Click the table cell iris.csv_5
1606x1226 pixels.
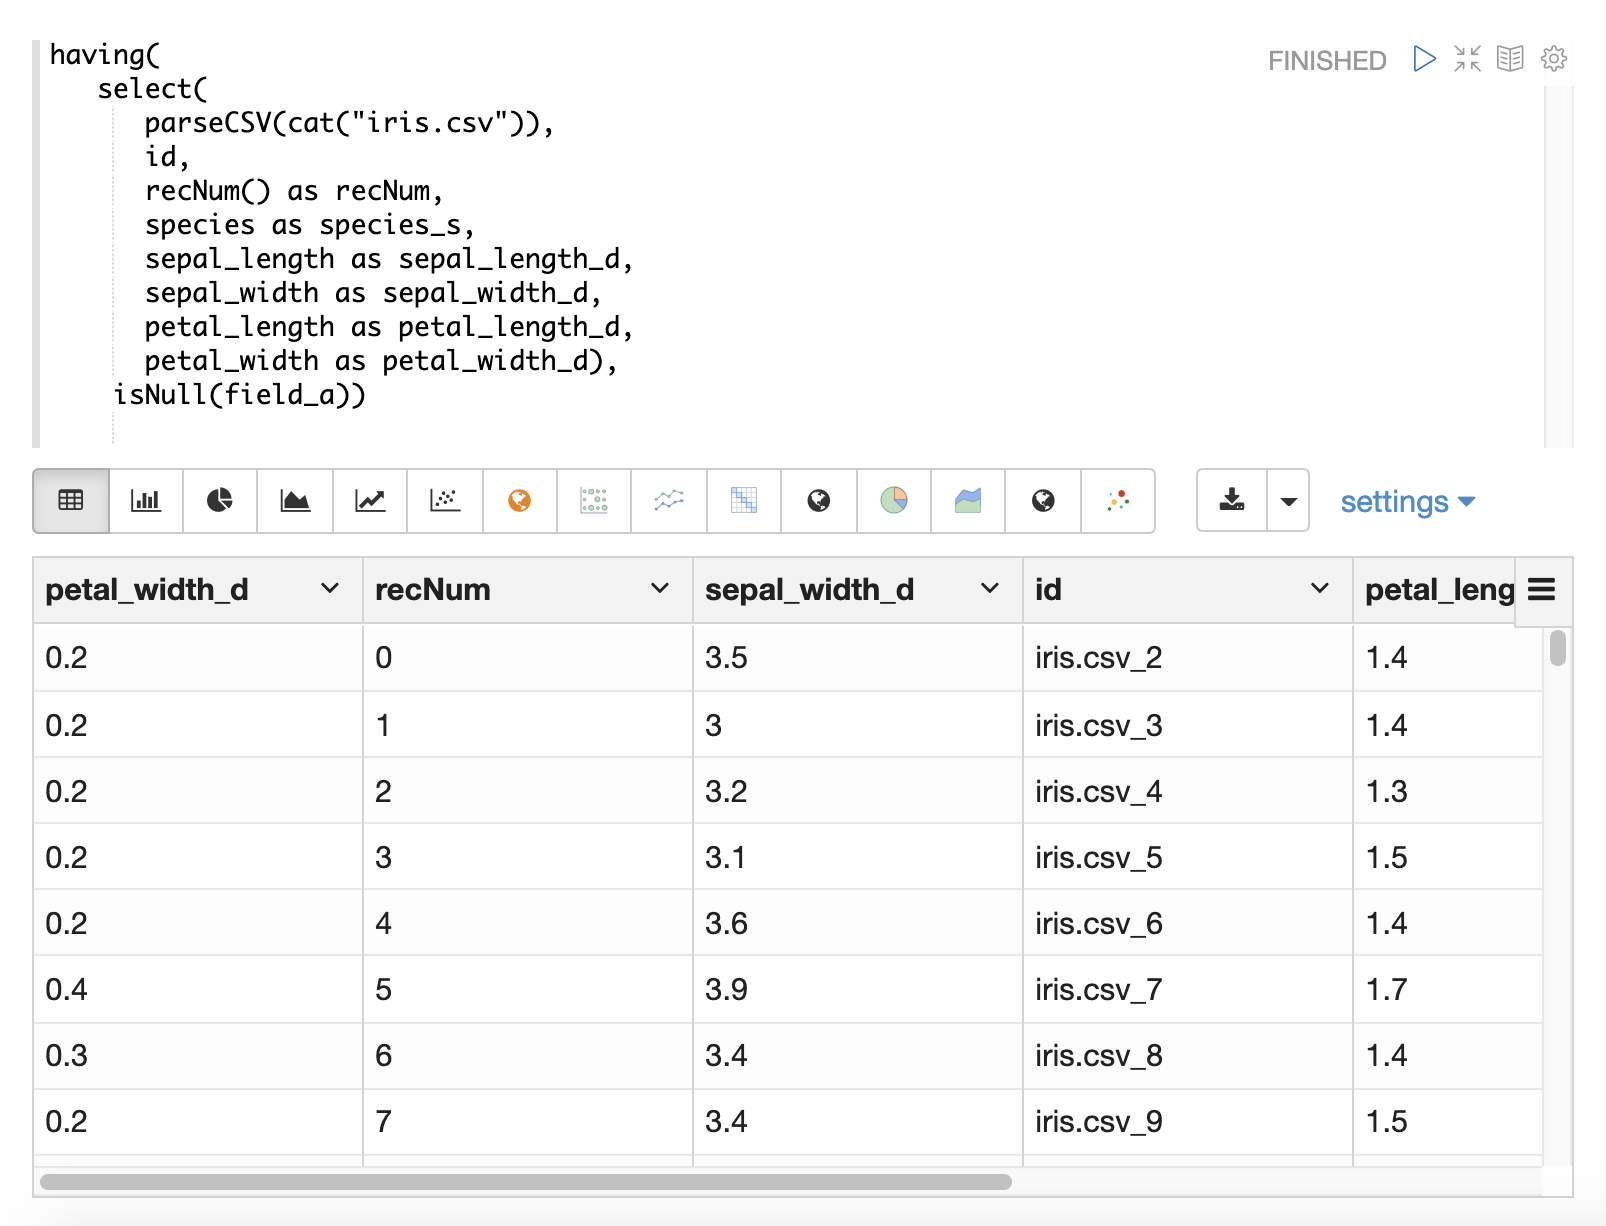click(x=1098, y=858)
